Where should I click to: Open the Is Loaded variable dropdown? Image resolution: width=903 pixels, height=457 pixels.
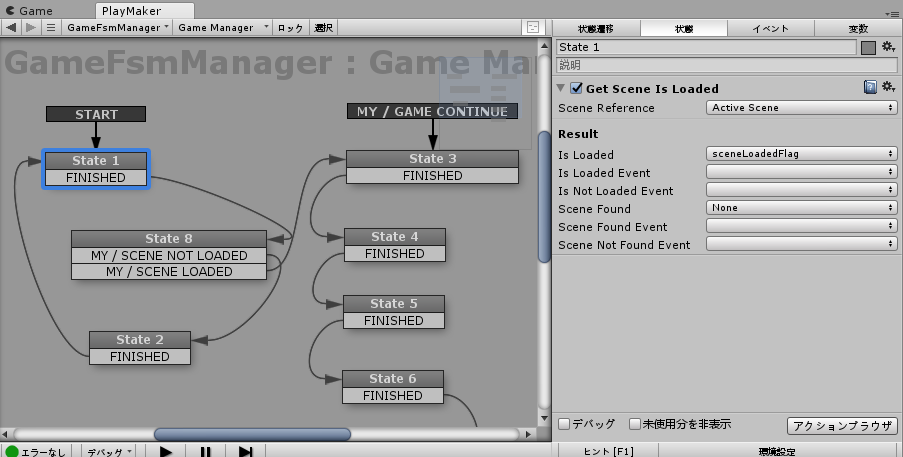[802, 154]
